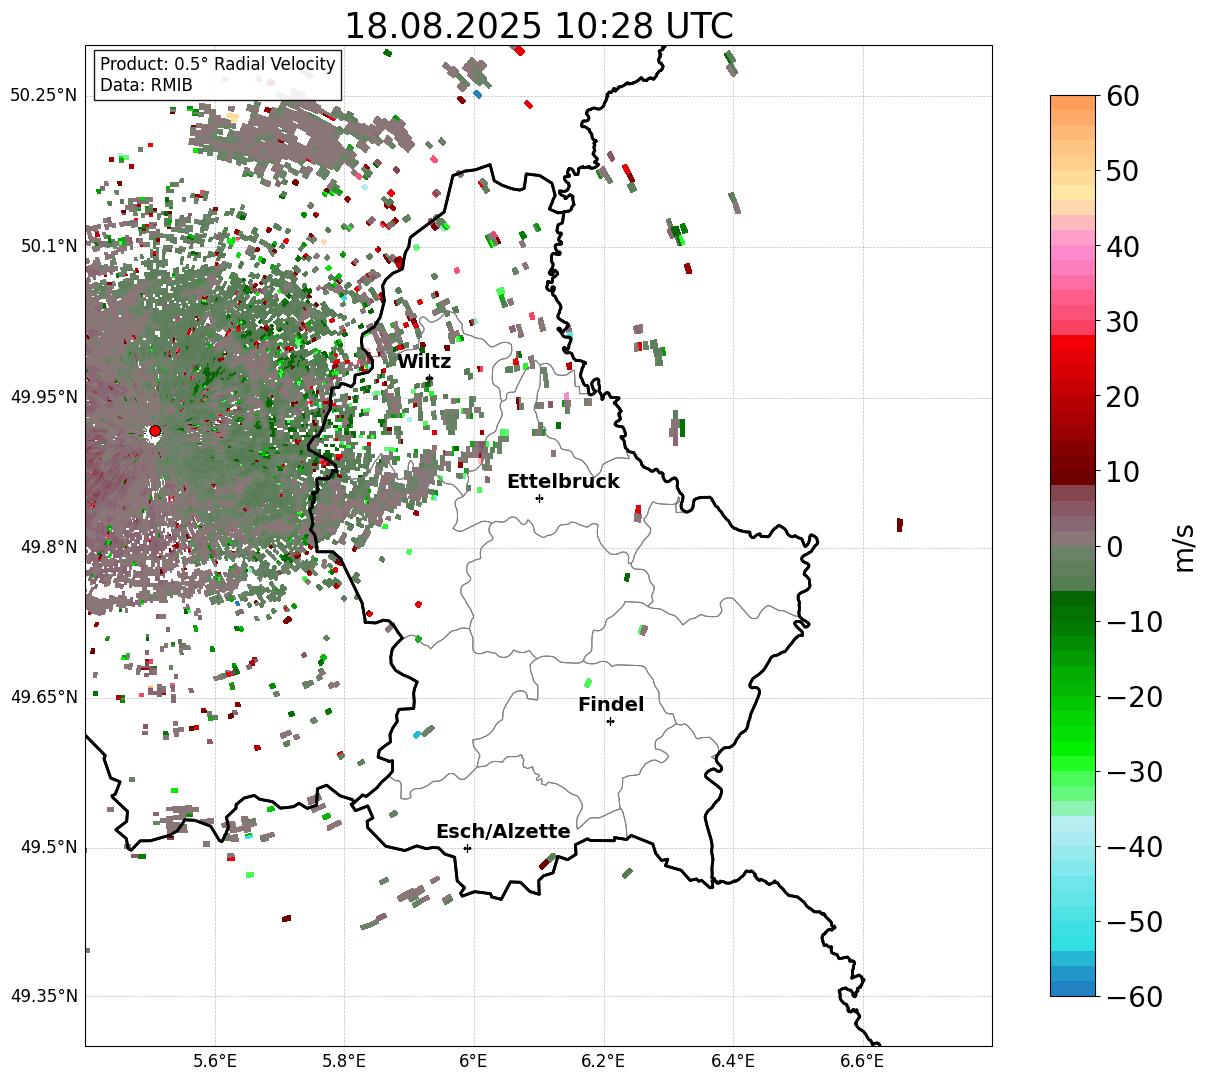
Task: Click the 49.65°N latitude label
Action: click(x=44, y=697)
